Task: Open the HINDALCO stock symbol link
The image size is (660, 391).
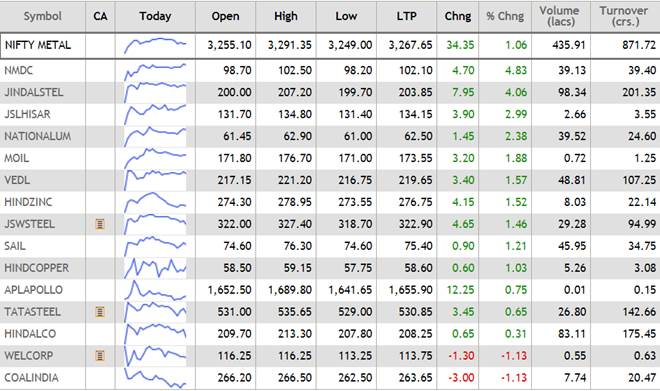Action: coord(30,334)
